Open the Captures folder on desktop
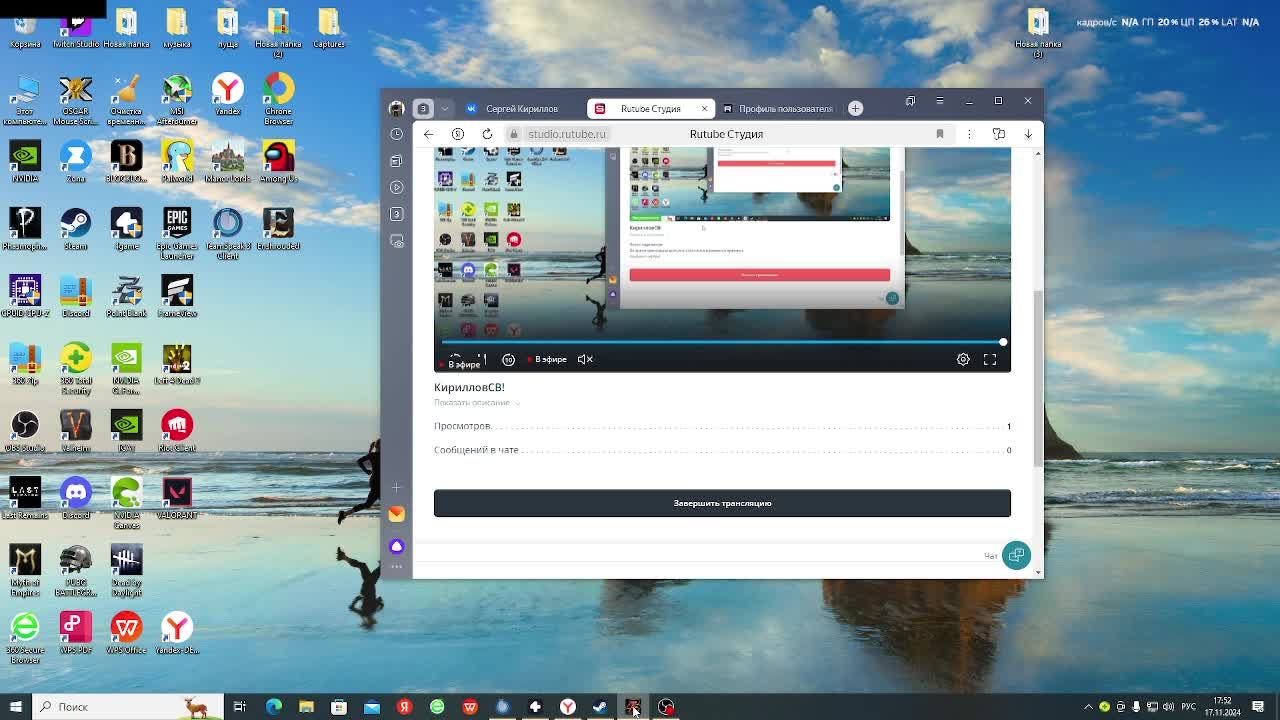The width and height of the screenshot is (1280, 720). point(329,28)
